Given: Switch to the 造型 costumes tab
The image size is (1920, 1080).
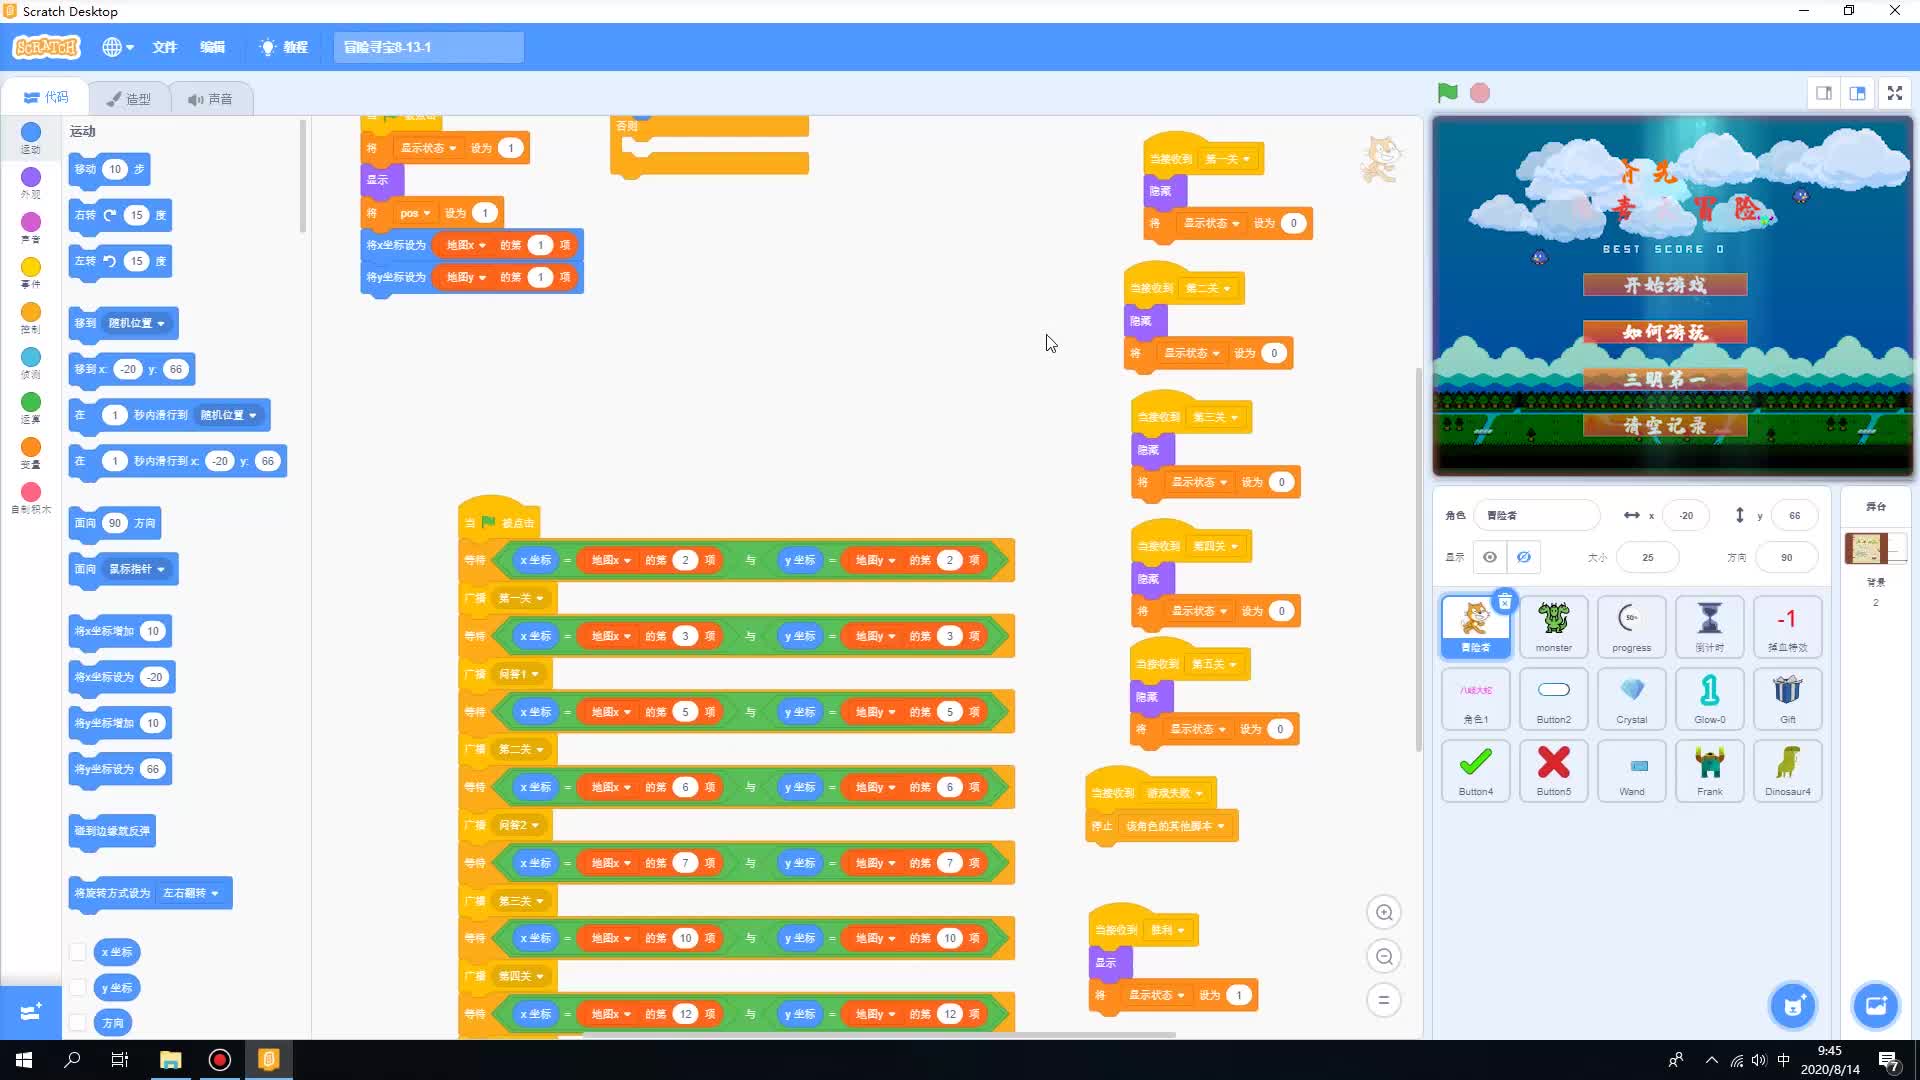Looking at the screenshot, I should point(129,98).
